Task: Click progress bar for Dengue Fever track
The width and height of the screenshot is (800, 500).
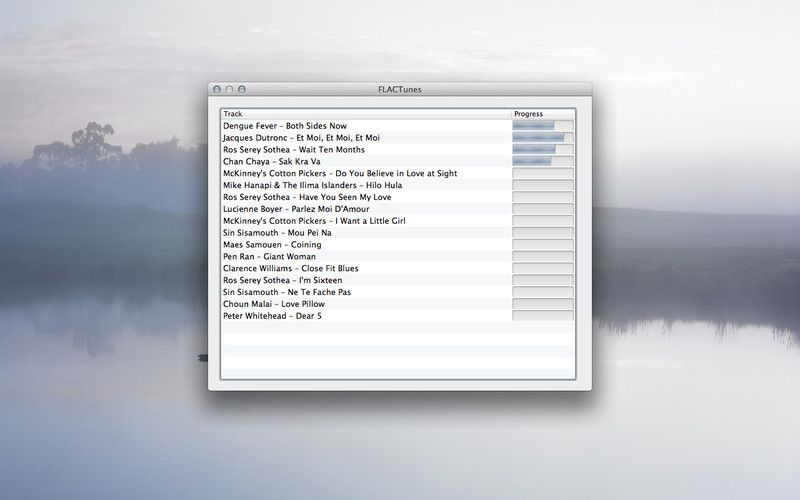Action: pos(543,126)
